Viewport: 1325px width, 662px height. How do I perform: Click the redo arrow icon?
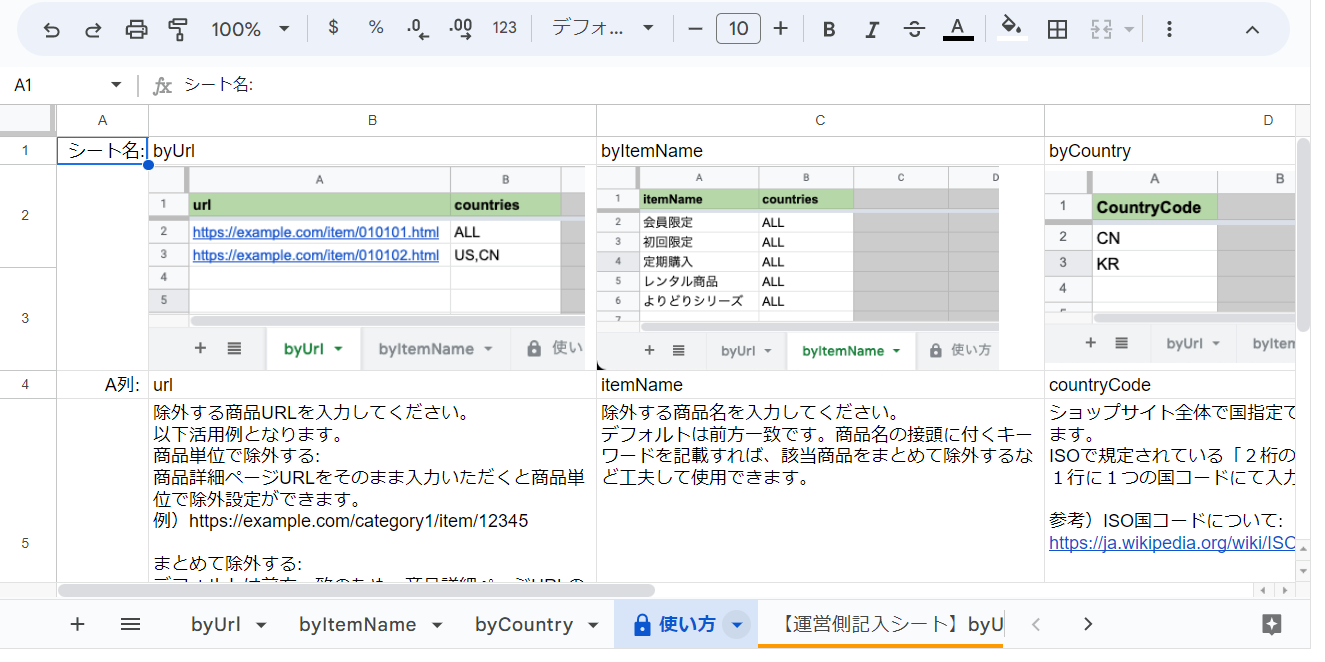93,29
